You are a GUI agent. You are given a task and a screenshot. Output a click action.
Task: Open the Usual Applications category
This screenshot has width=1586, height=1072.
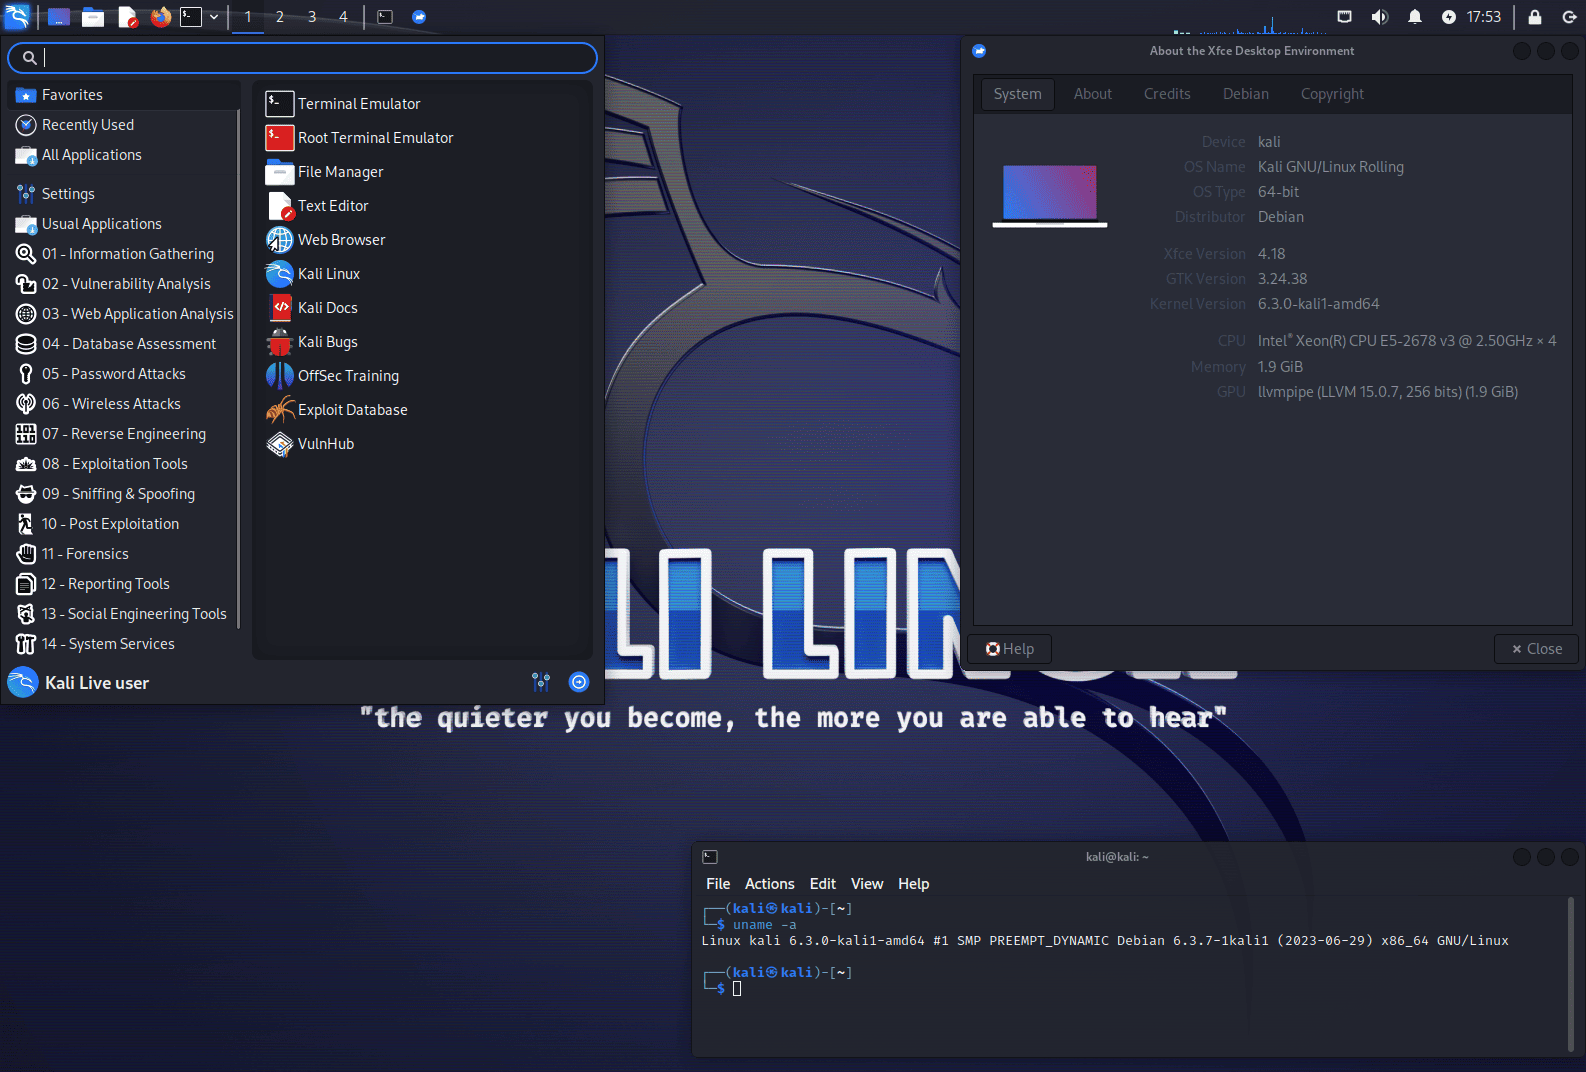pyautogui.click(x=124, y=224)
